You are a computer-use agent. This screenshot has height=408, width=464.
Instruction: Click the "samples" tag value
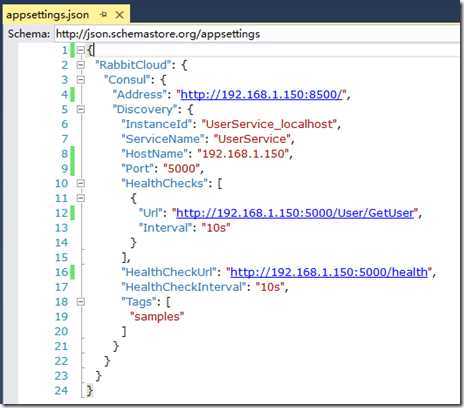pyautogui.click(x=157, y=317)
